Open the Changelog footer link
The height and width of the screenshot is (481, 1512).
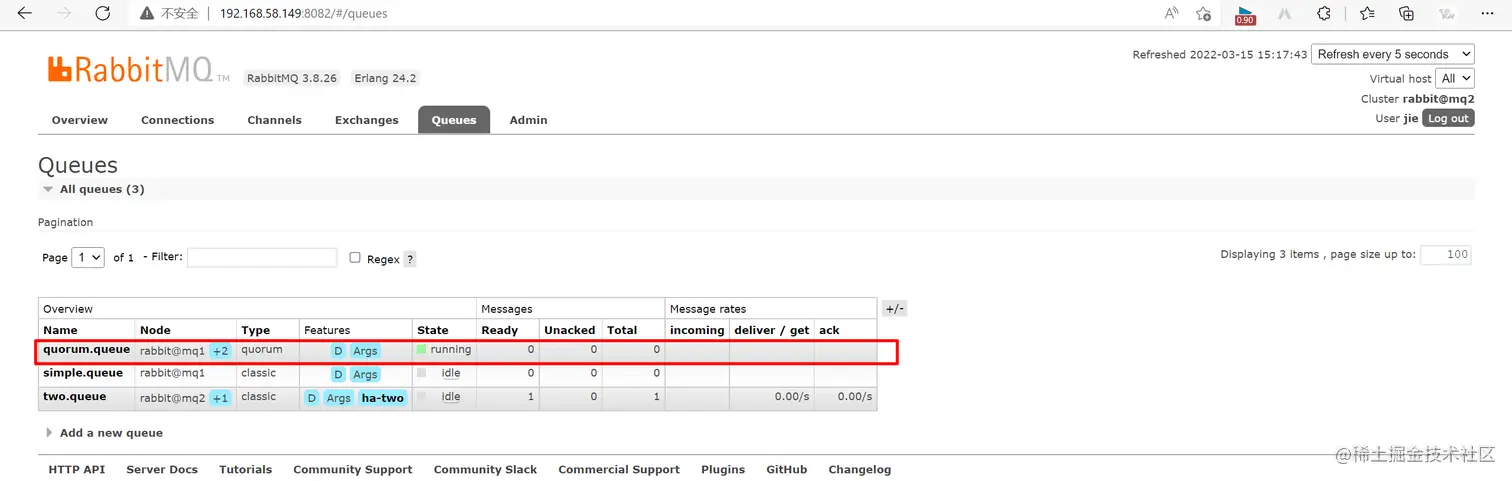tap(860, 469)
